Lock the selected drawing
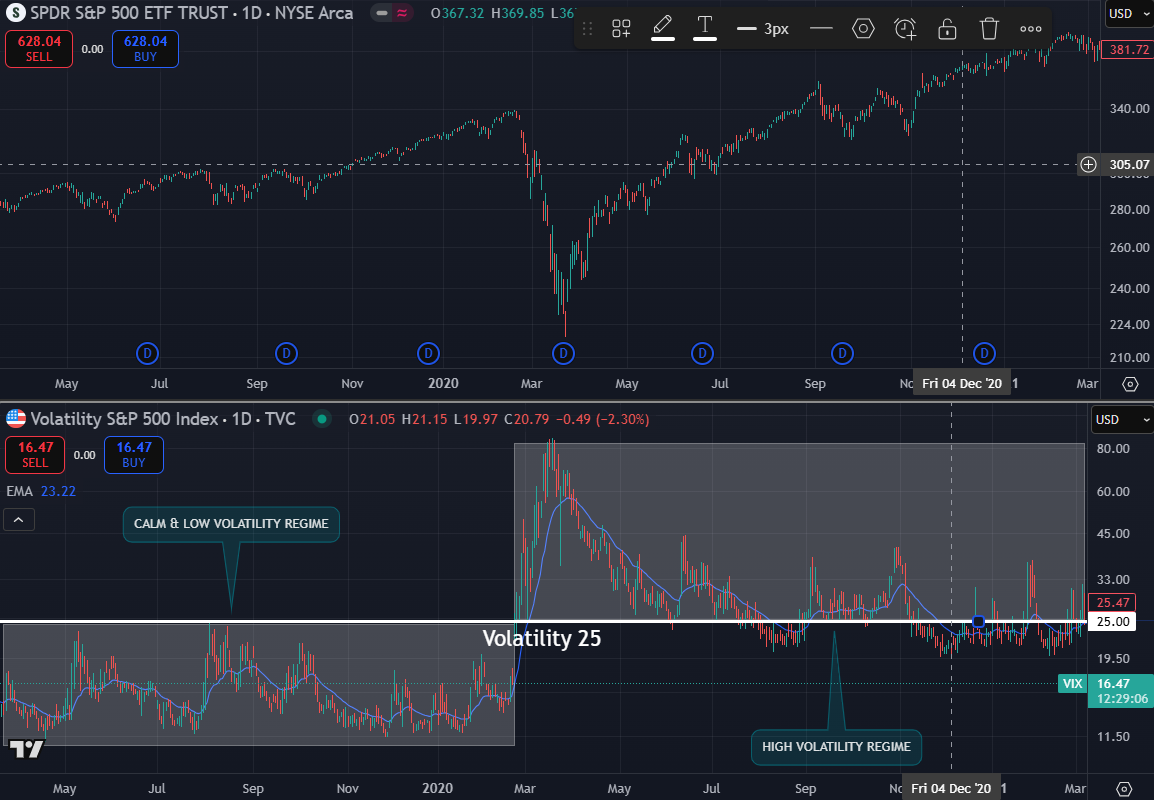The image size is (1154, 800). pos(947,29)
